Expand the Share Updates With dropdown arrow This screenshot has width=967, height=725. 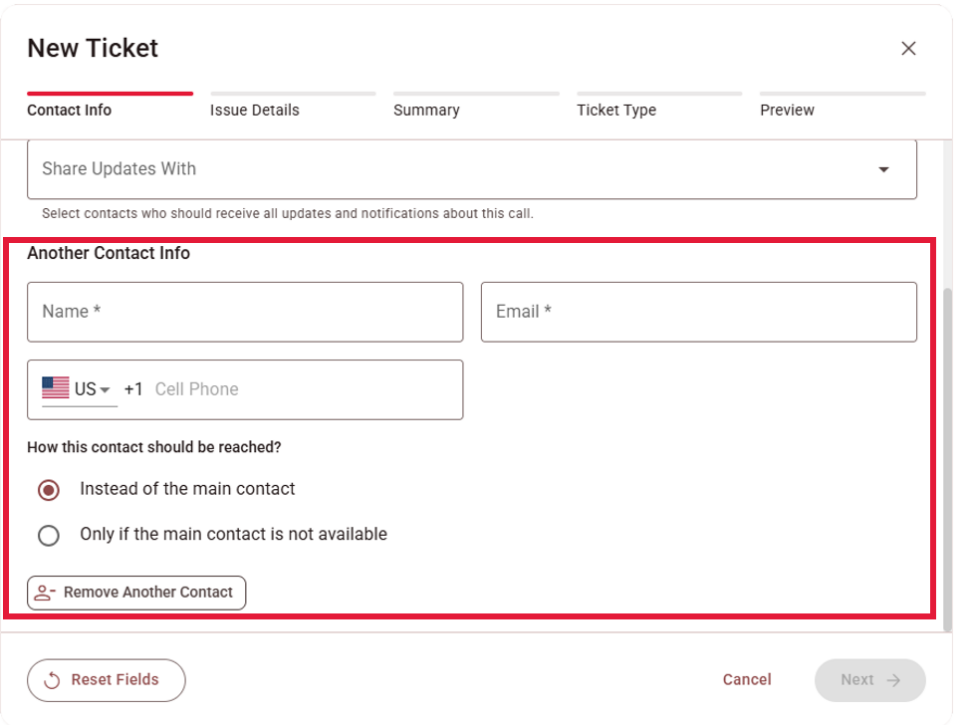point(883,170)
